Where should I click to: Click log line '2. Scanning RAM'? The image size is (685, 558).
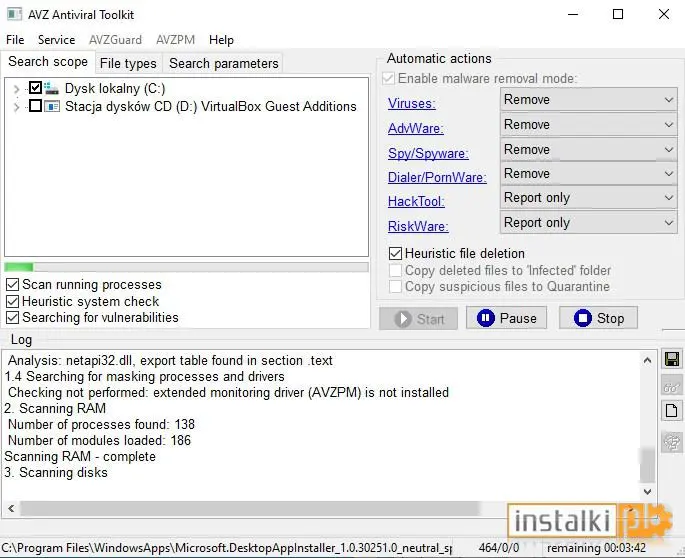pos(55,408)
